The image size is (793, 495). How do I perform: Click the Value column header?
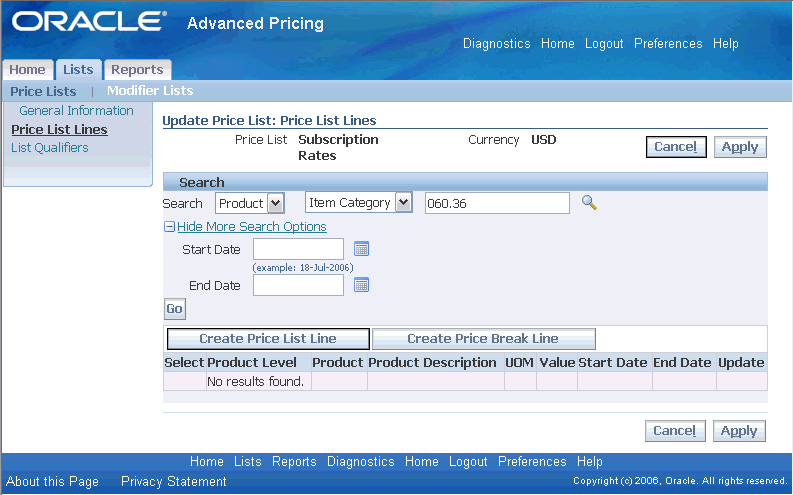coord(557,363)
